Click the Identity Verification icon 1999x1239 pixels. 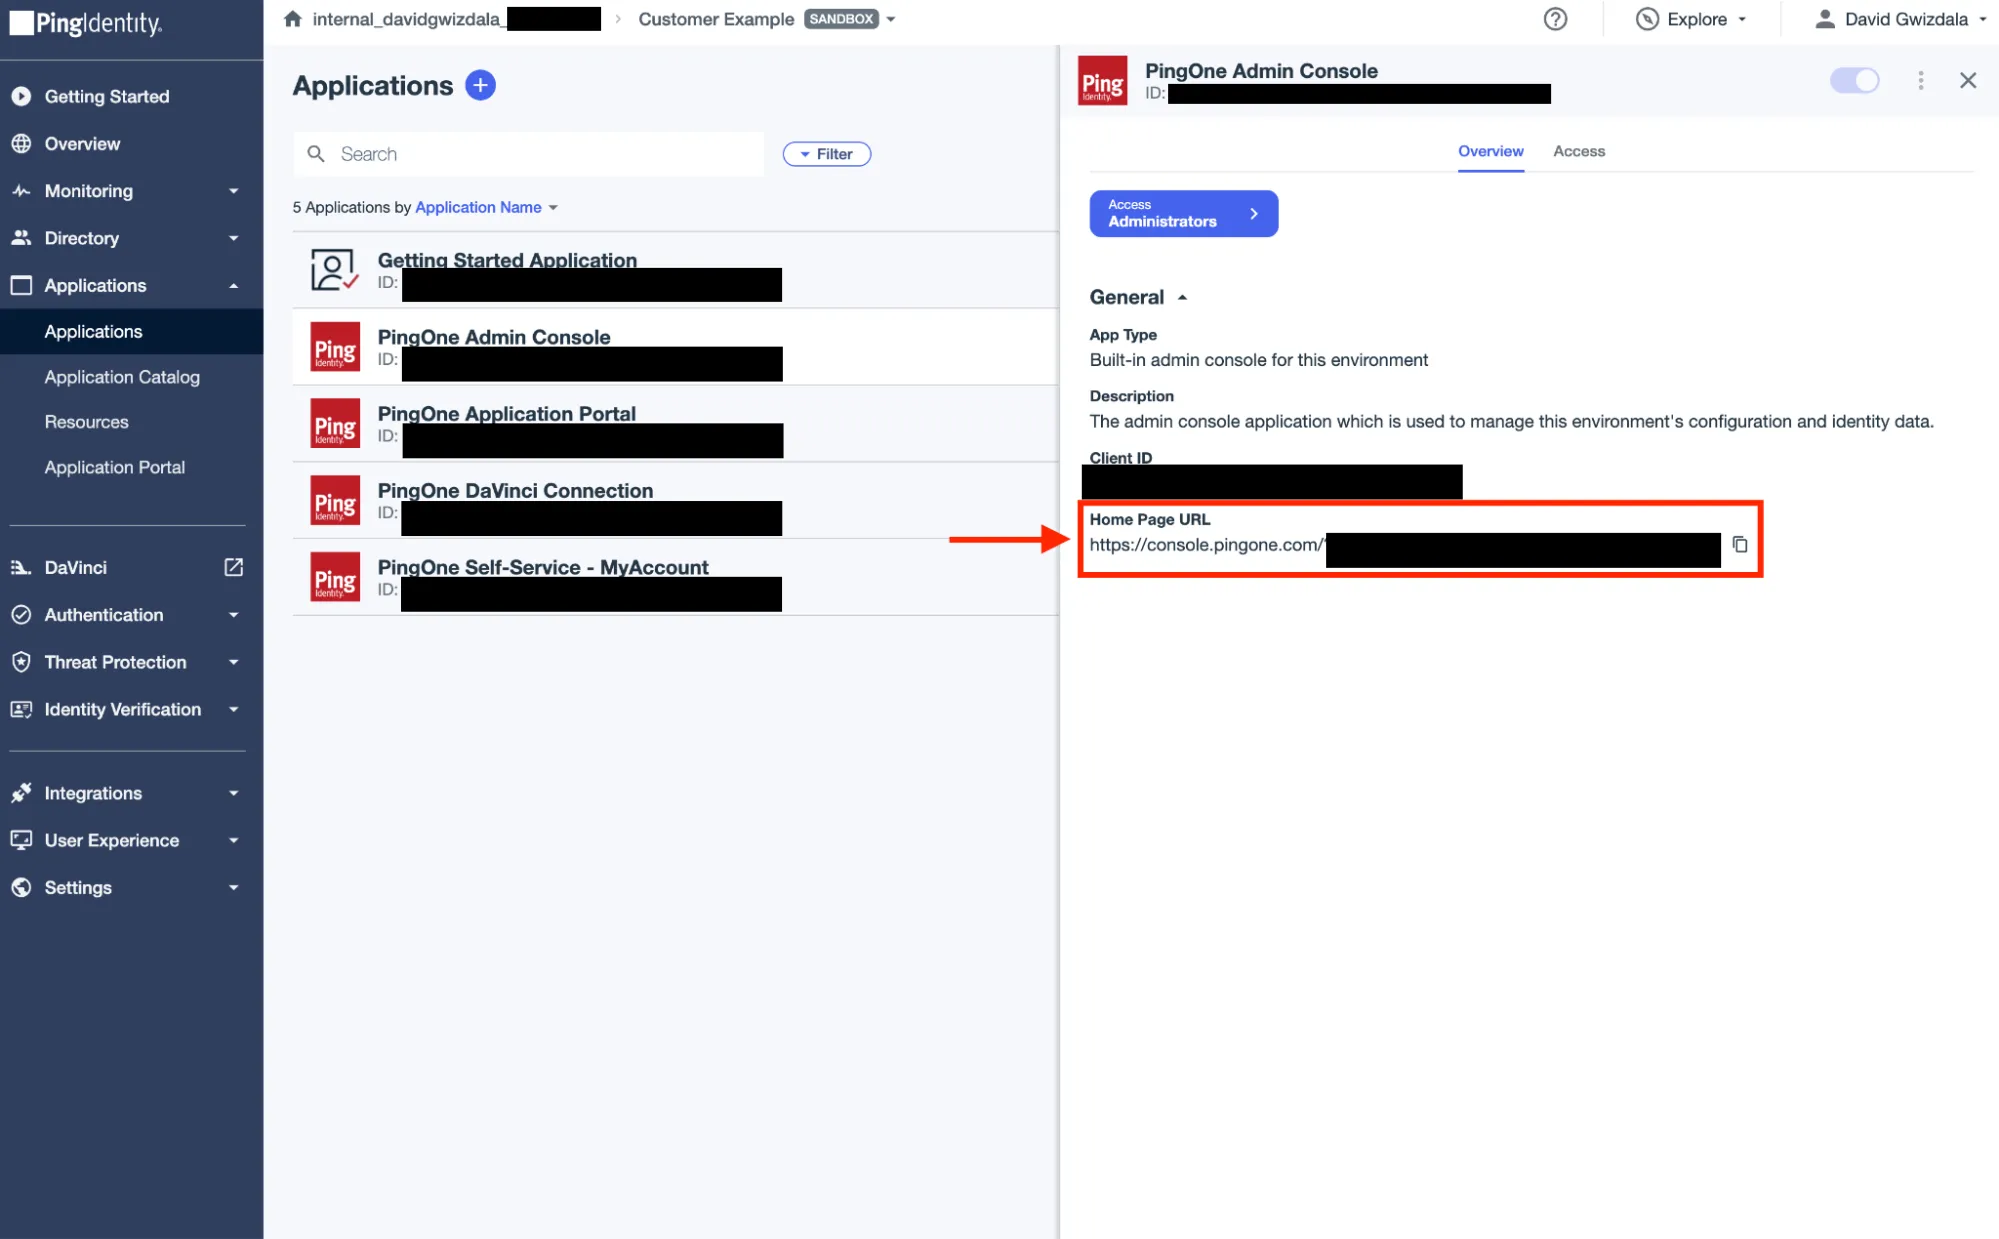point(21,709)
